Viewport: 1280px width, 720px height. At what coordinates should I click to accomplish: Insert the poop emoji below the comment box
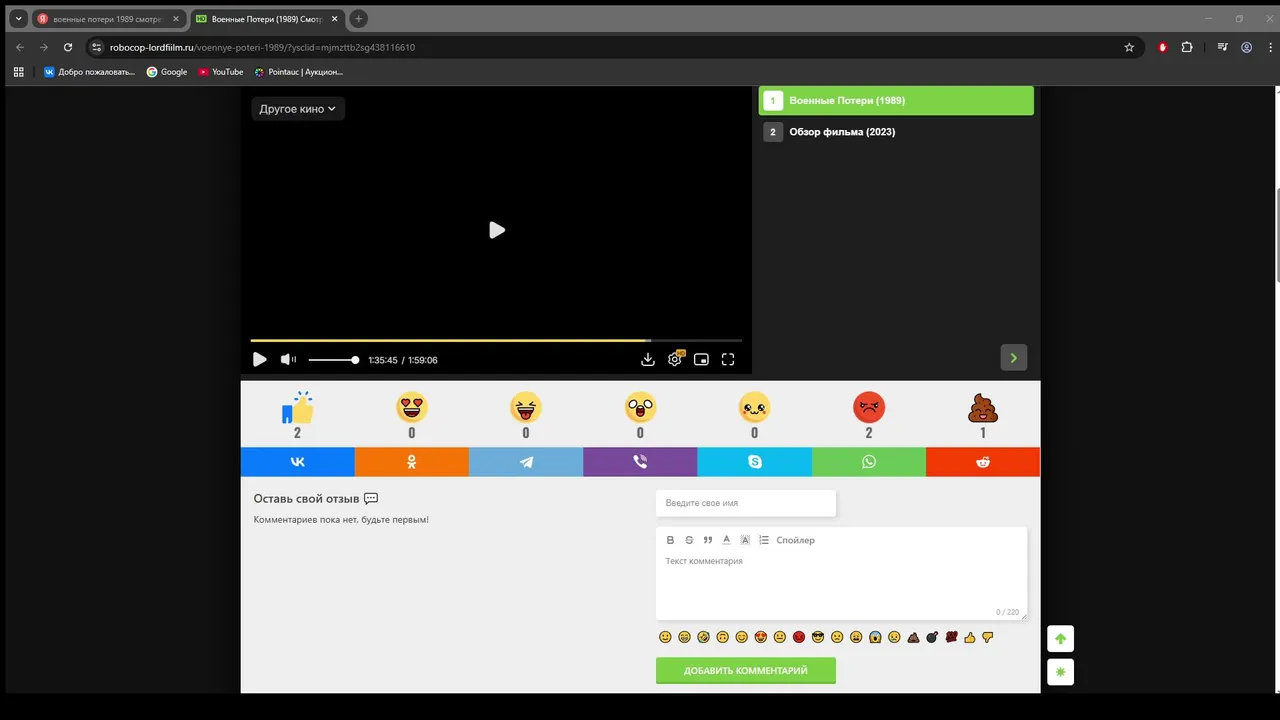point(913,637)
